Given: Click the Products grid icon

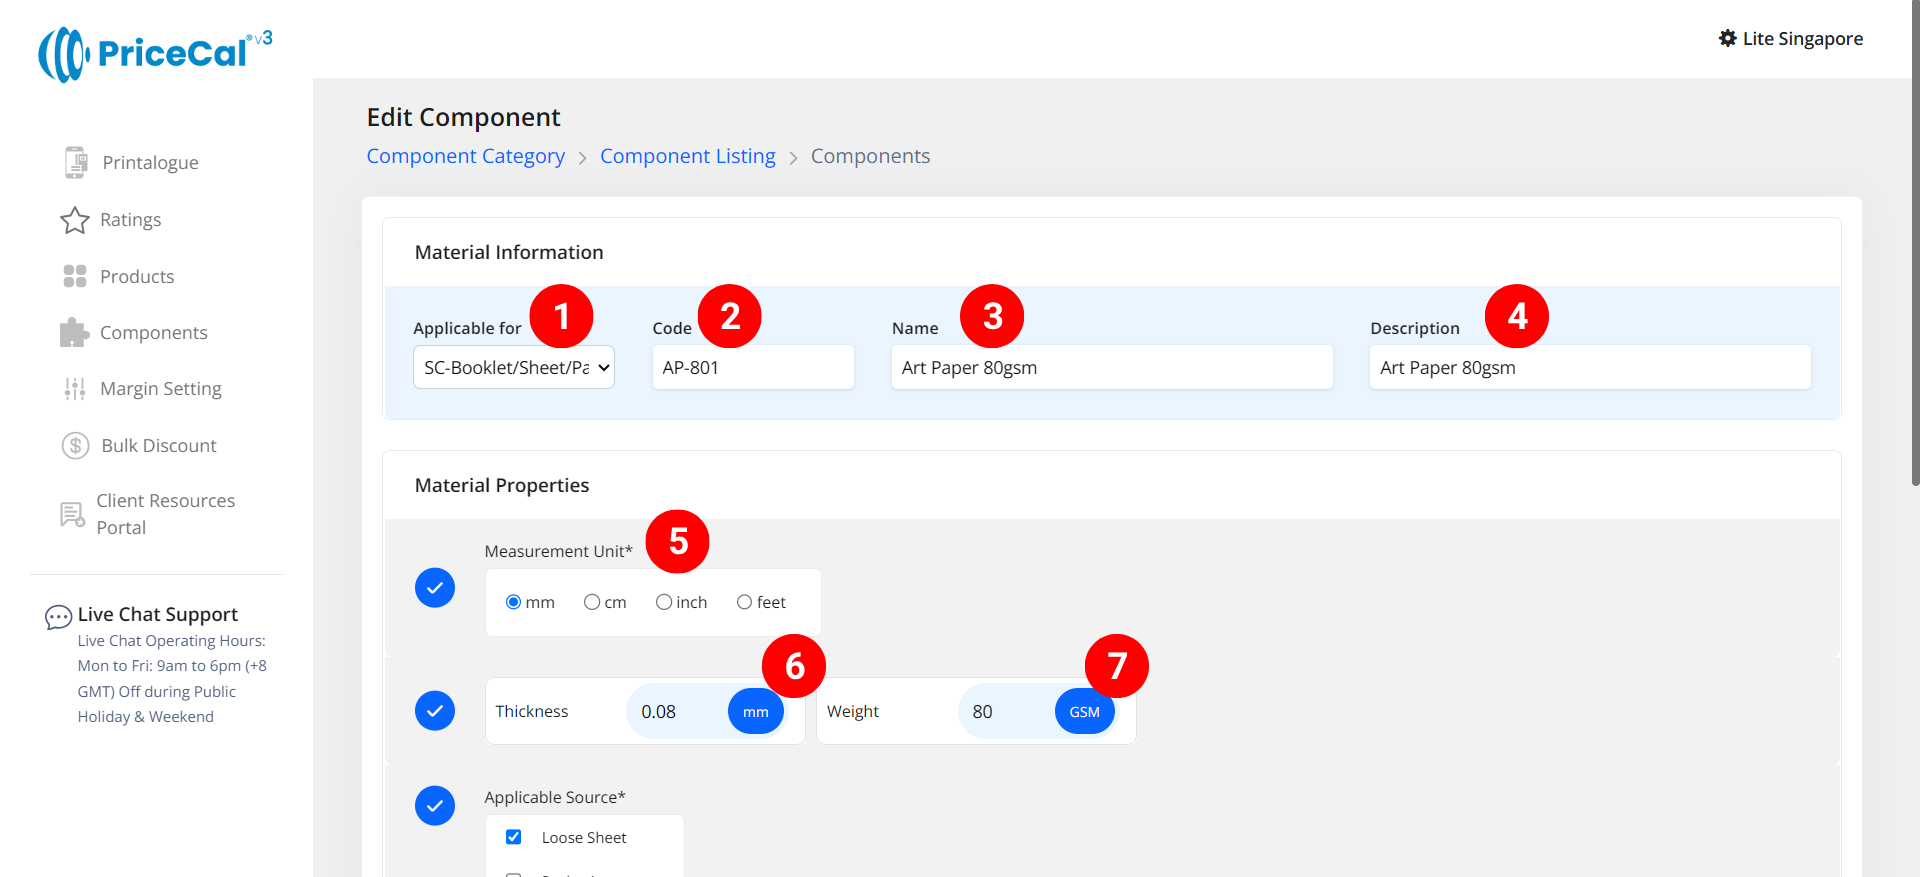Looking at the screenshot, I should pos(75,276).
